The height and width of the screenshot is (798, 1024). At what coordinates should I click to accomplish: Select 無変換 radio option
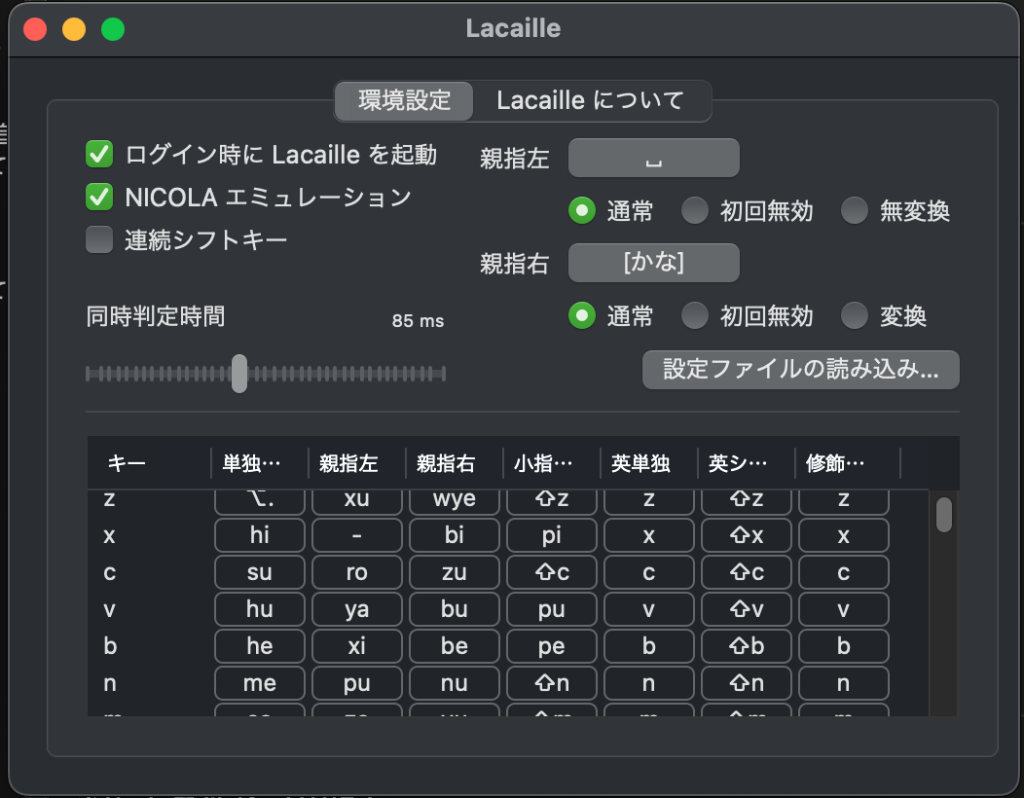coord(854,211)
